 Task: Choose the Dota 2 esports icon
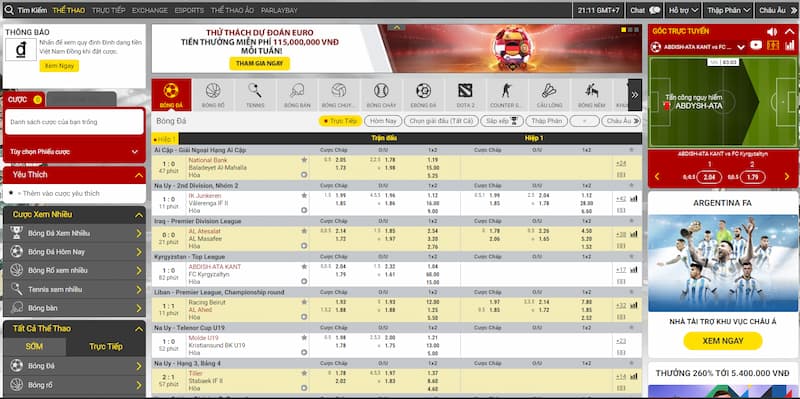pyautogui.click(x=465, y=95)
